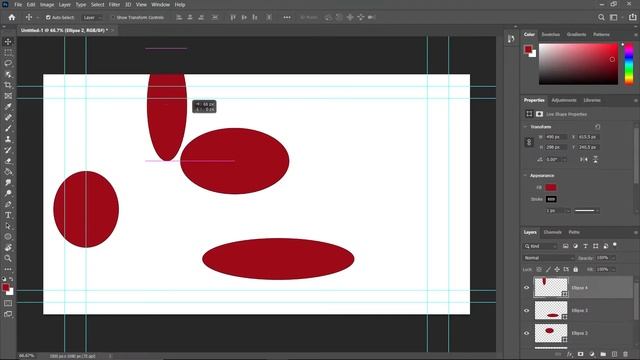Open the Fill percentage dropdown arrow
The image size is (640, 360).
pyautogui.click(x=613, y=269)
